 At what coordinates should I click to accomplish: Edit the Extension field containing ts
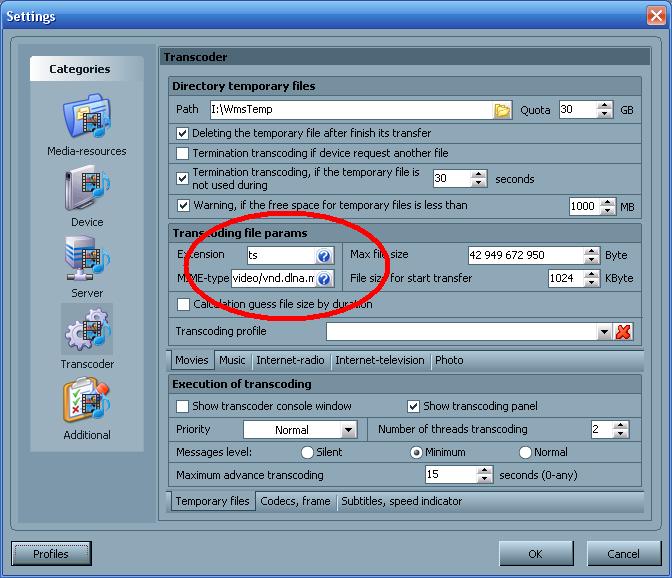point(282,256)
